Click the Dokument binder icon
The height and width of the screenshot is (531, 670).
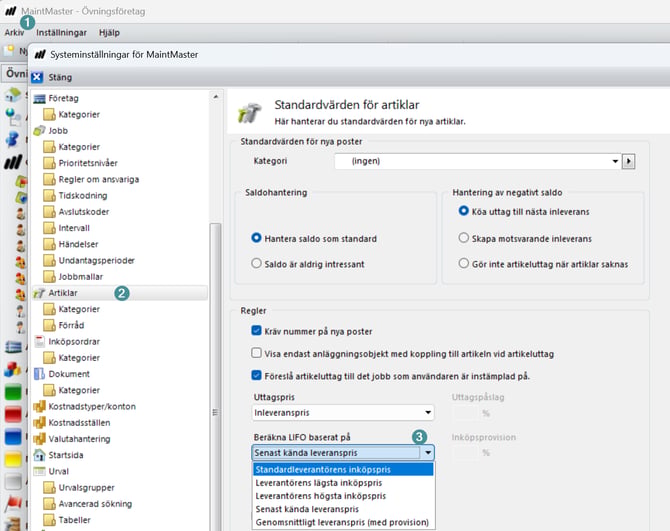[x=39, y=374]
